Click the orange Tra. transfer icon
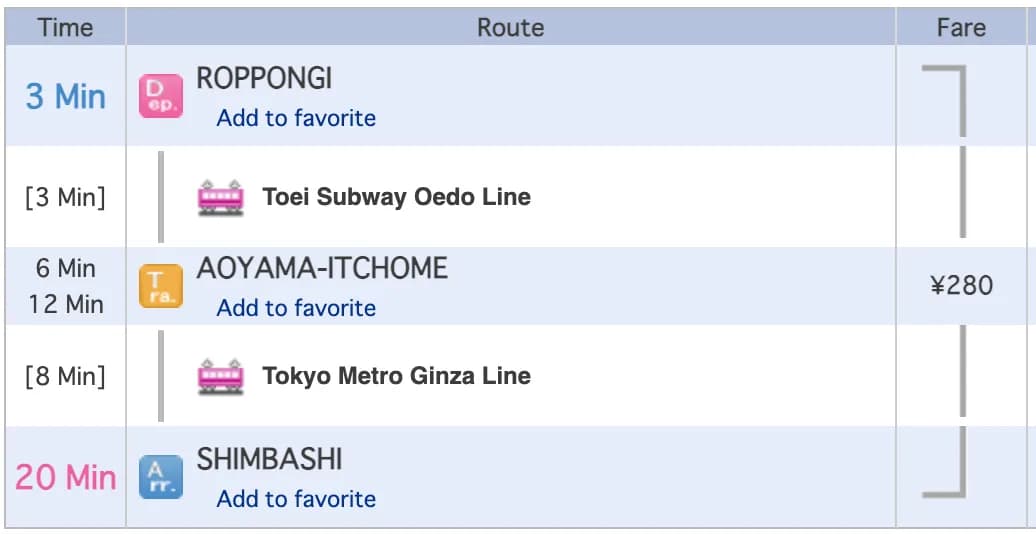Viewport: 1036px width, 534px height. point(161,286)
